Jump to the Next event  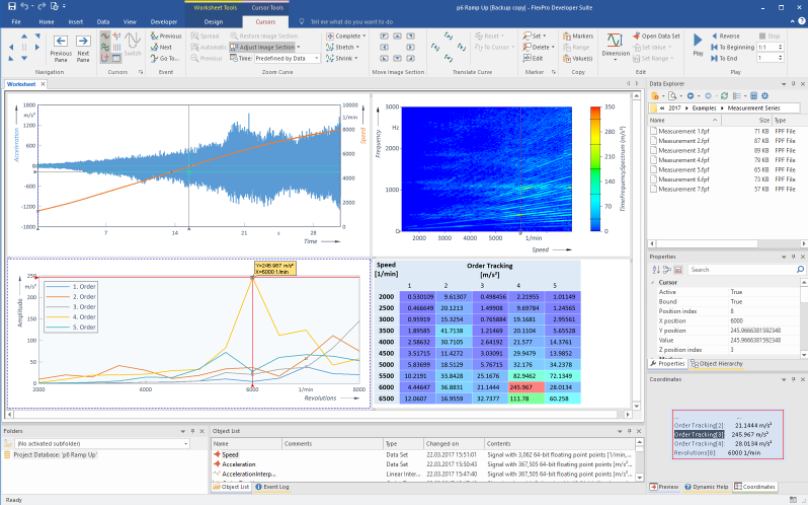pos(165,47)
